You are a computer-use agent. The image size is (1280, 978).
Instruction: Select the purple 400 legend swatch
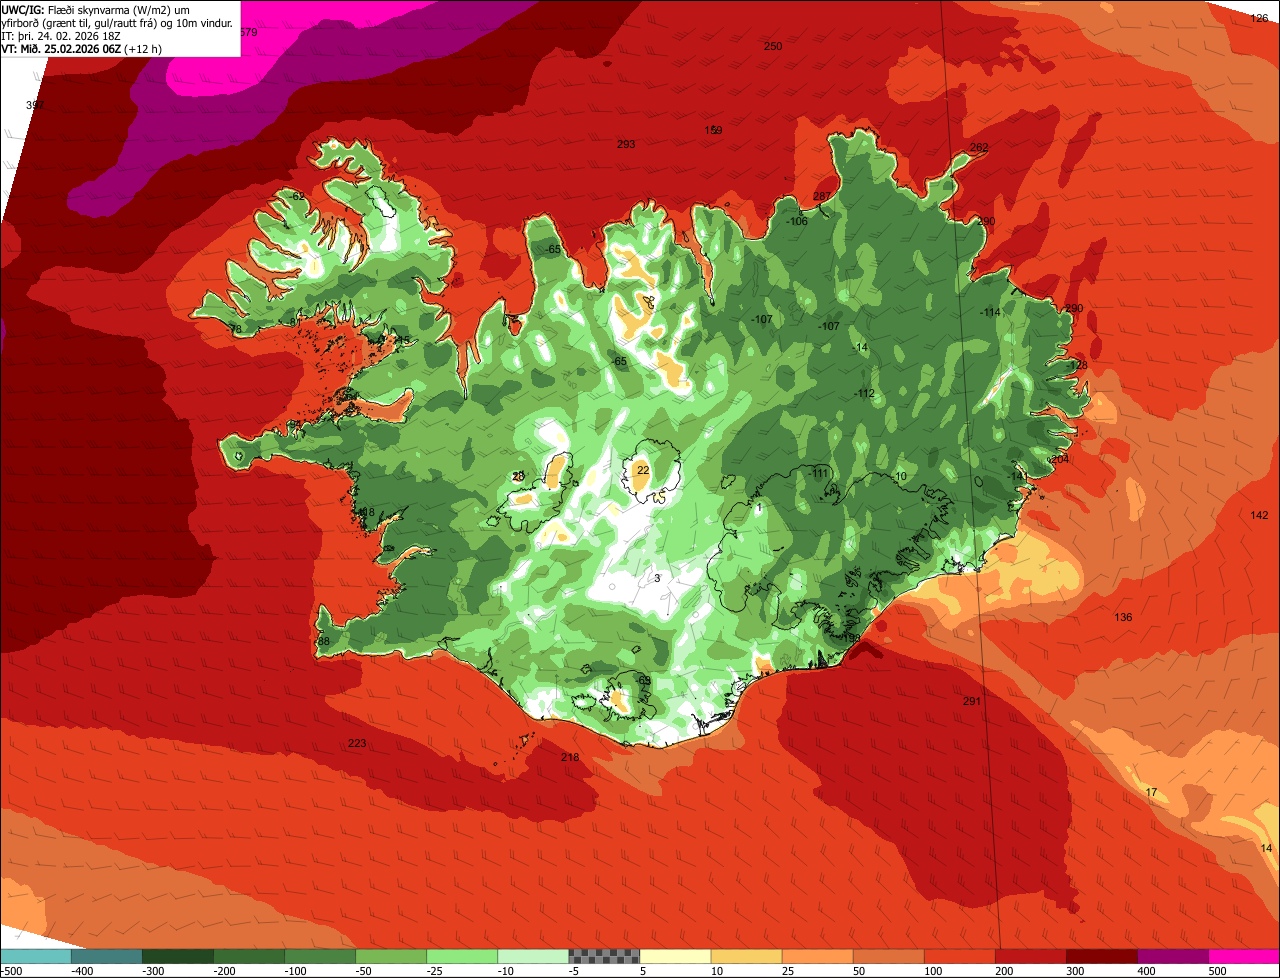(1173, 956)
